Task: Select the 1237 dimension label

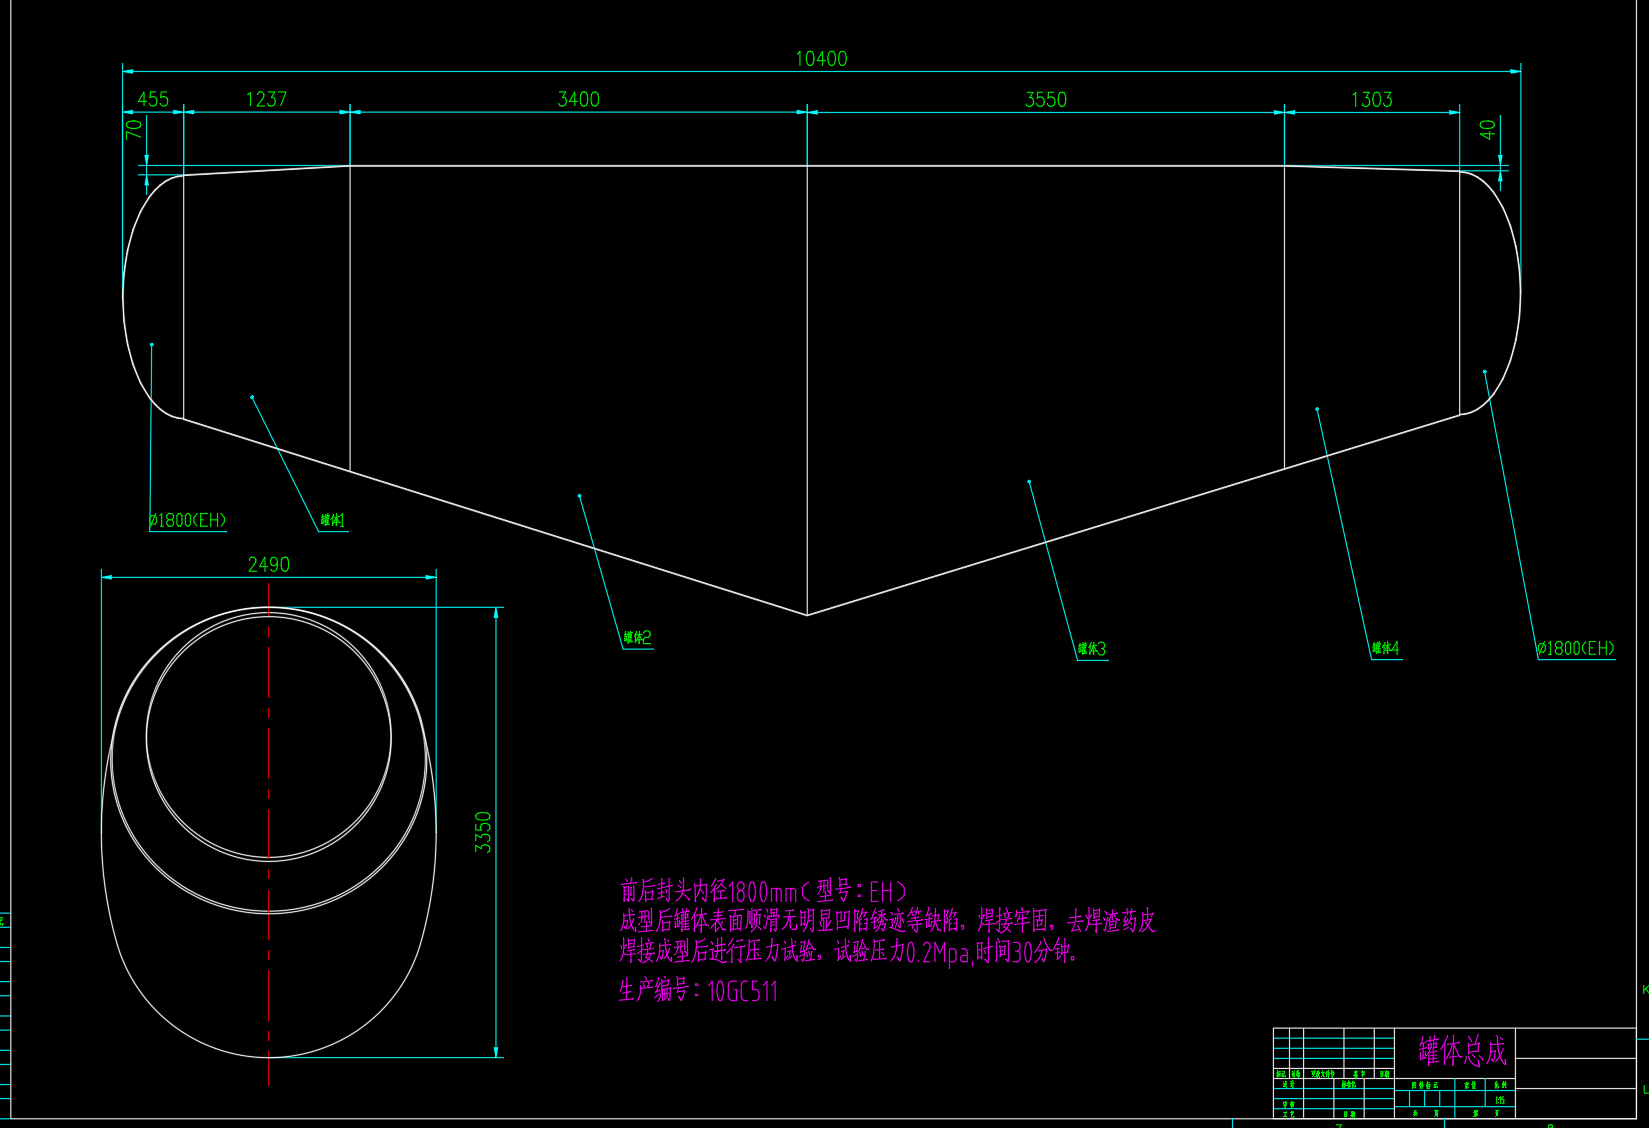Action: coord(266,100)
